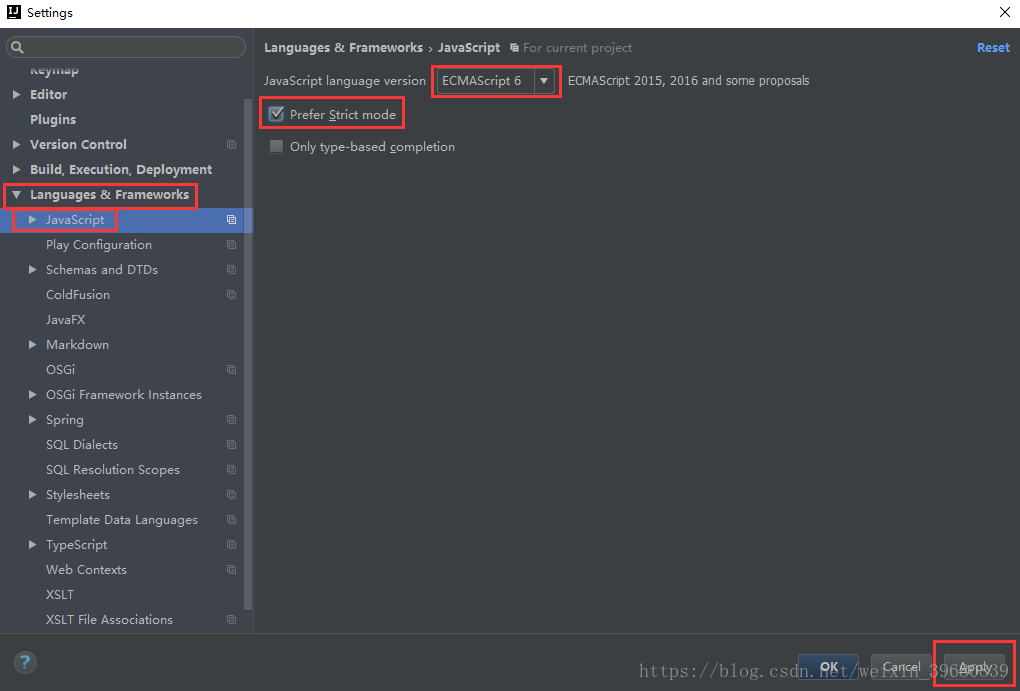Click the project-level icon beside TypeScript
This screenshot has width=1020, height=691.
click(232, 545)
